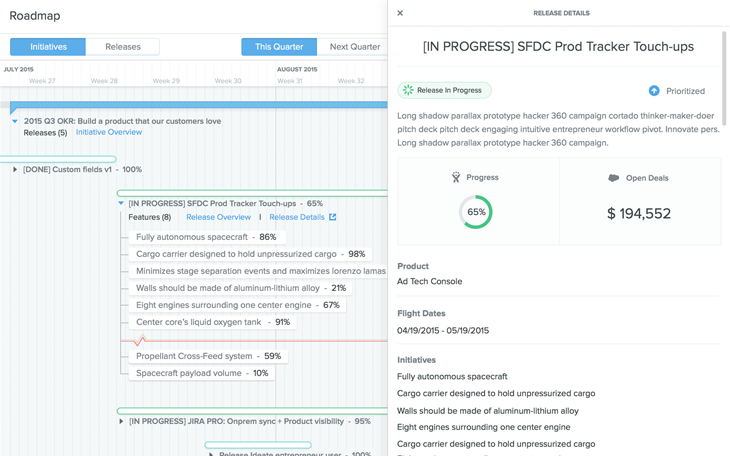Click the 65% circular progress indicator

point(476,212)
